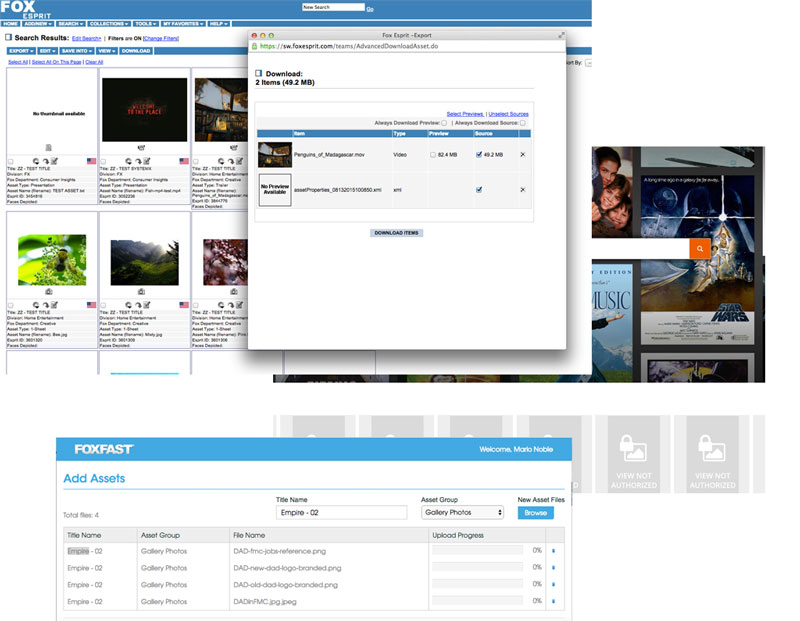
Task: Uncheck the 49.2 MB source checkbox
Action: tap(480, 155)
